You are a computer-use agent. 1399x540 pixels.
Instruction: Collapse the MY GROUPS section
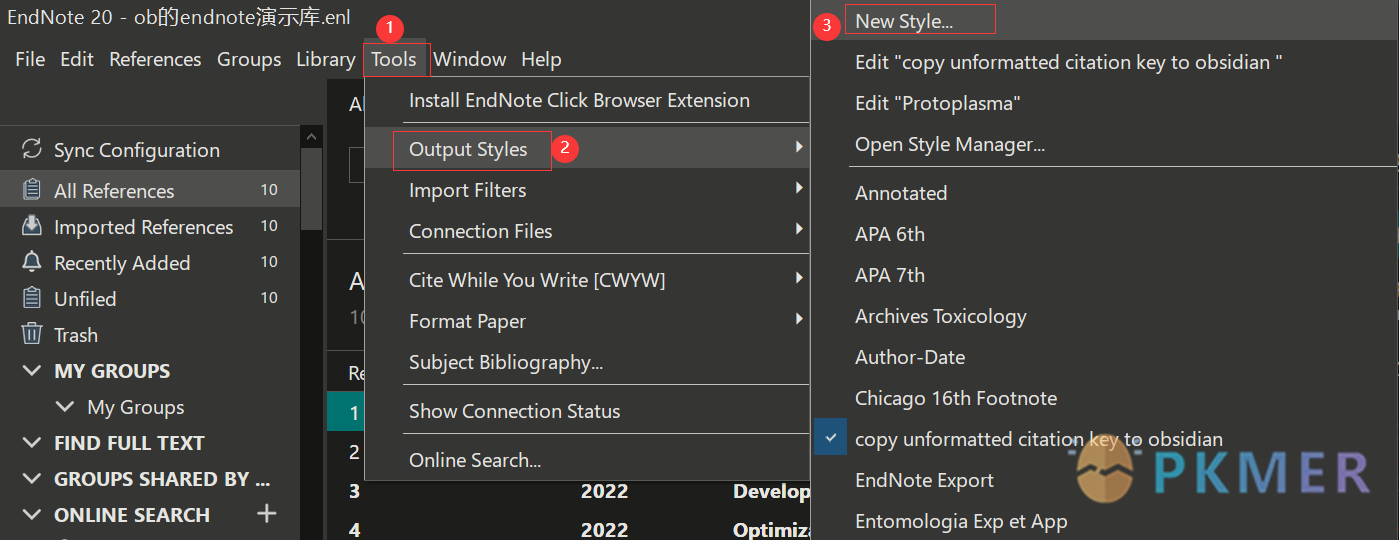[x=32, y=371]
